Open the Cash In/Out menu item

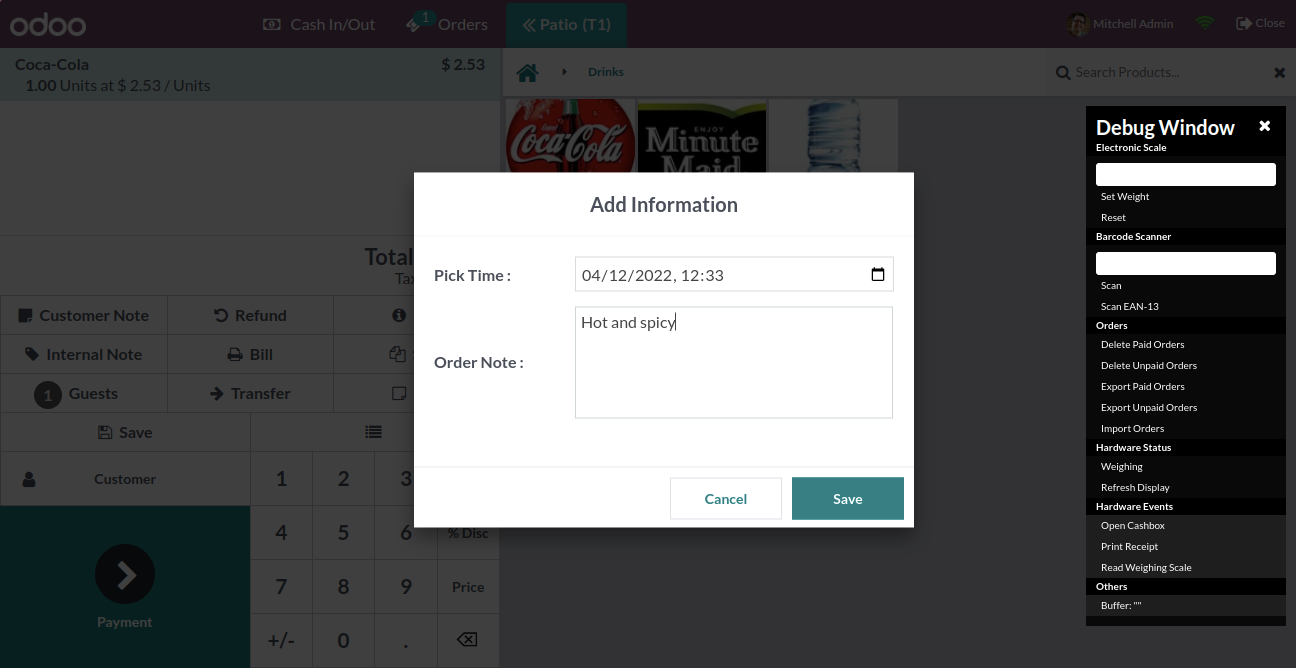click(319, 24)
